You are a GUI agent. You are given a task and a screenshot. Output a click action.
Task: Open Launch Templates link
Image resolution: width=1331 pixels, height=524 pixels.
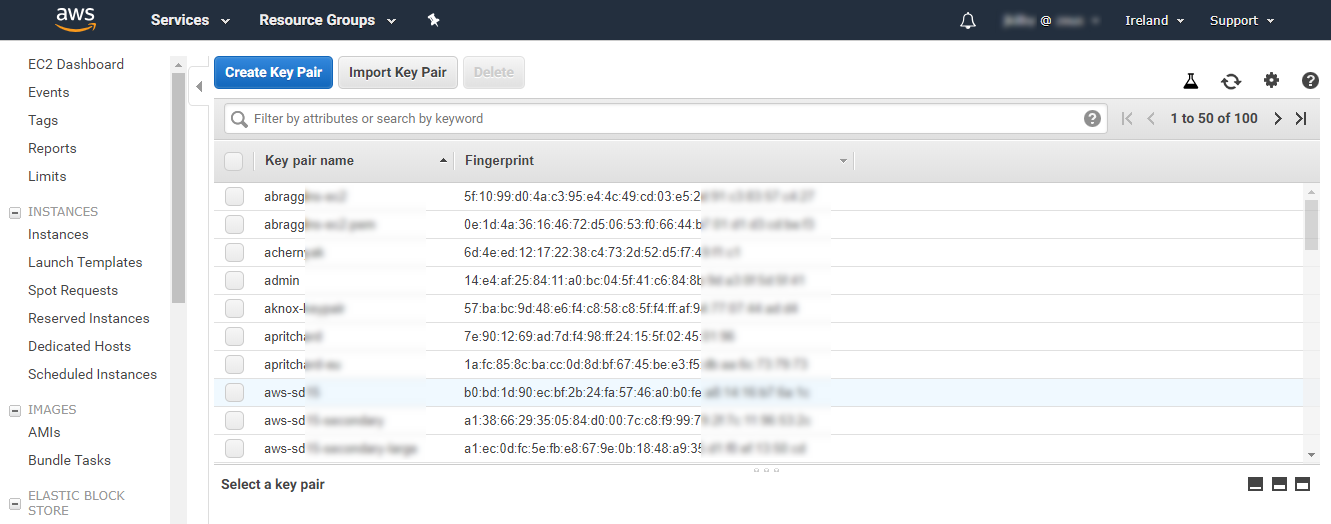(85, 262)
